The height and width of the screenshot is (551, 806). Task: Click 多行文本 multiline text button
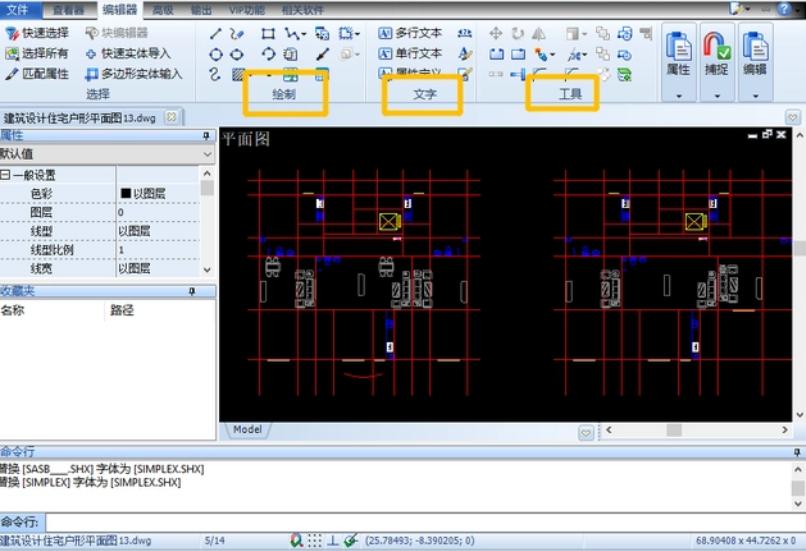pos(410,33)
